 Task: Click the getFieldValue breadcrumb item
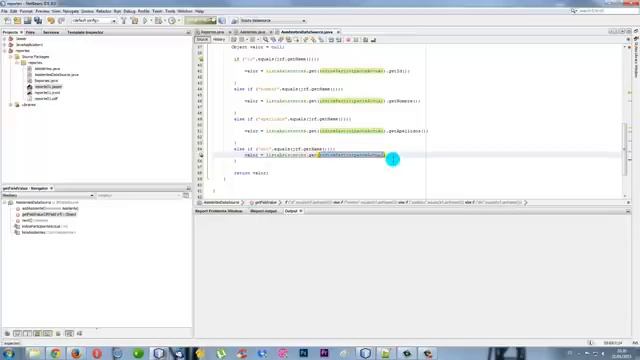tap(264, 202)
